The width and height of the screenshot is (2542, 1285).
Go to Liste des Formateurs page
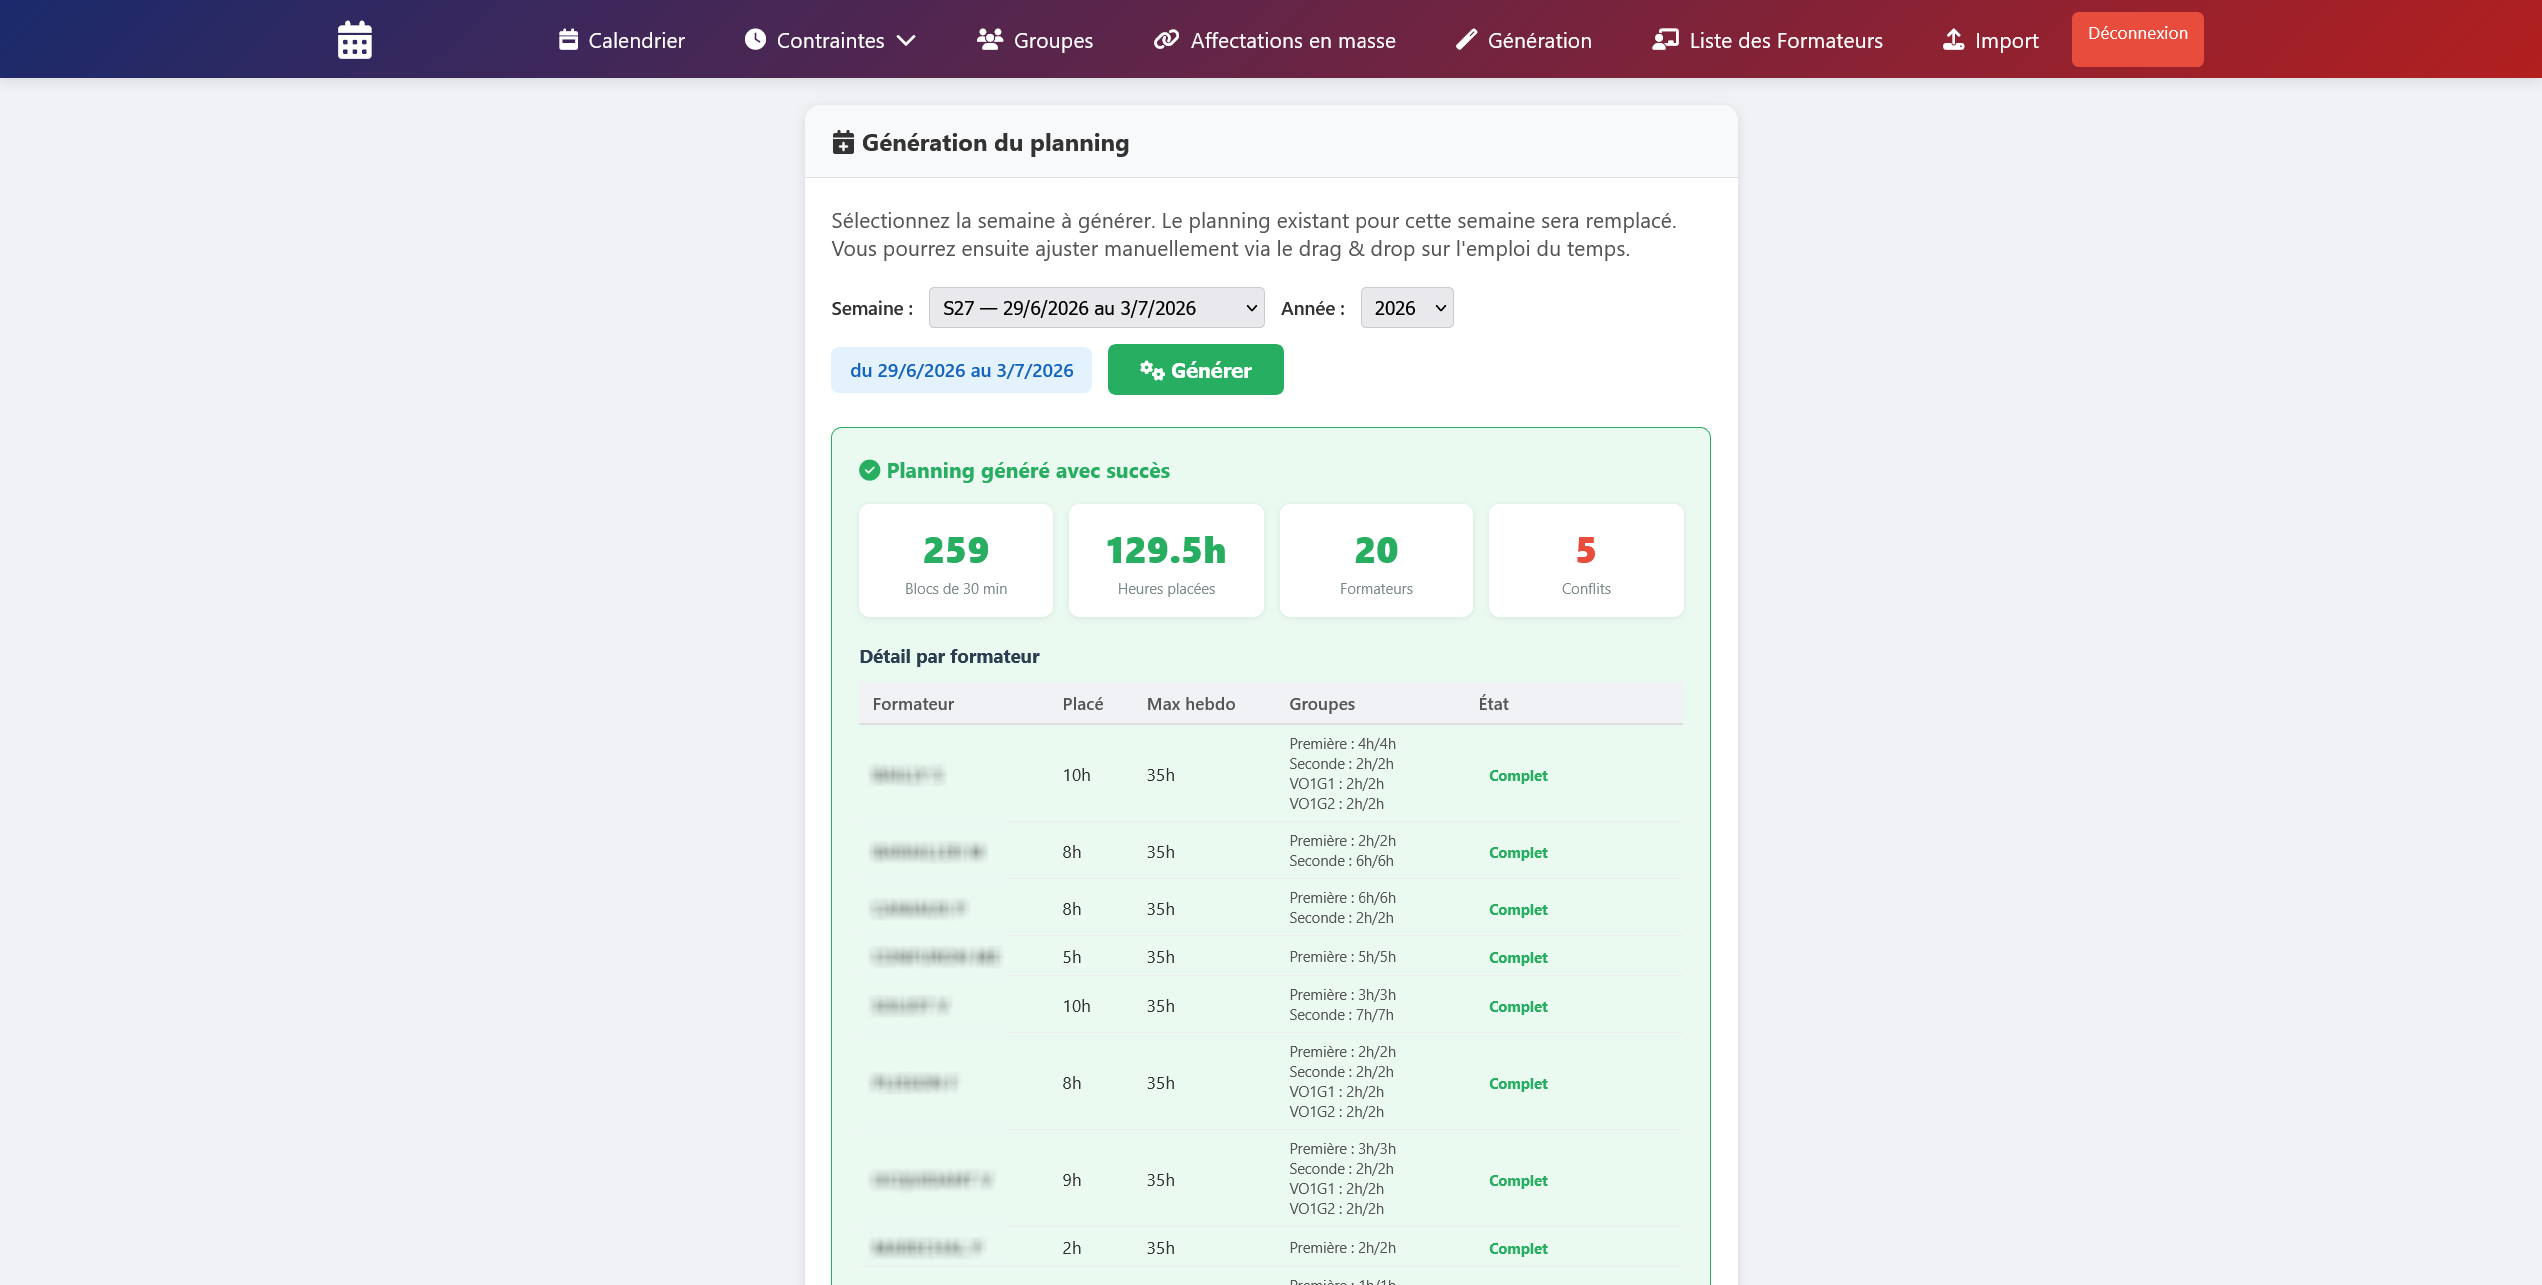pyautogui.click(x=1767, y=40)
